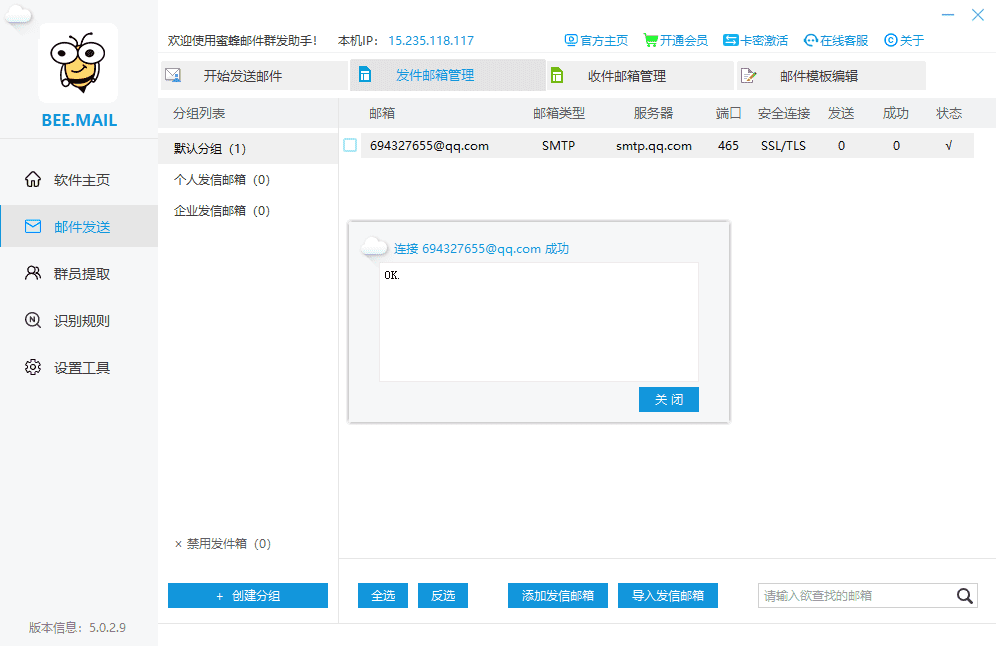
Task: Click 关闭 button in dialog
Action: 669,400
